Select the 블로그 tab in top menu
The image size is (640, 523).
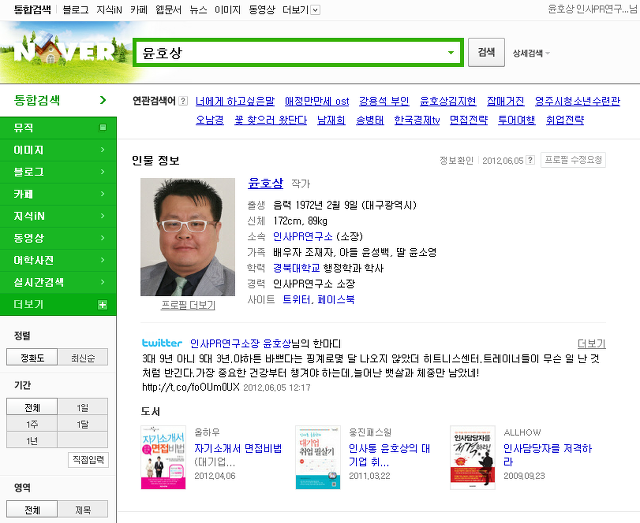(x=76, y=10)
